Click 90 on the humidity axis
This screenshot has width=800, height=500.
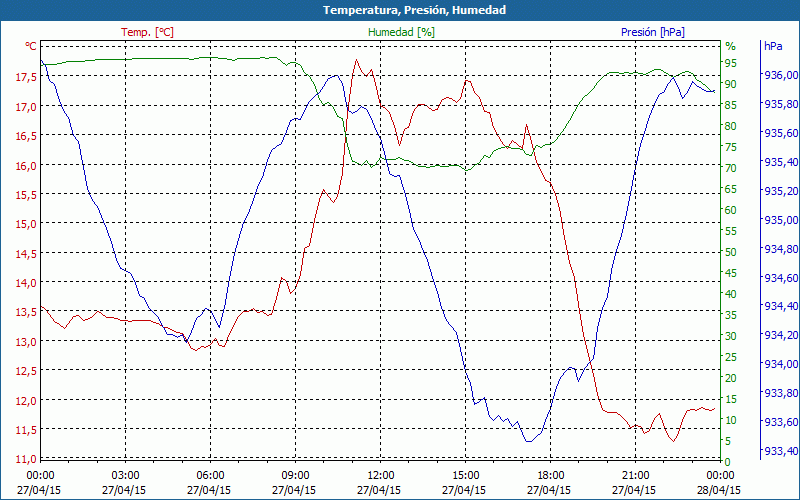pos(731,84)
